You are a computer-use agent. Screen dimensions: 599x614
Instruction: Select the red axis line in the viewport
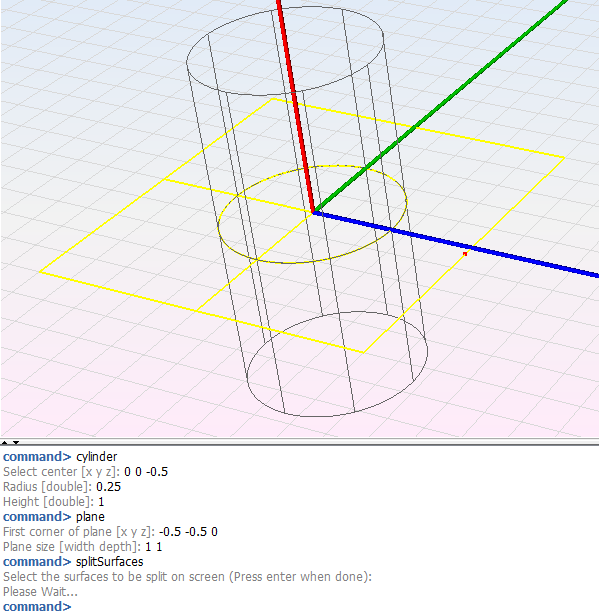pyautogui.click(x=295, y=106)
